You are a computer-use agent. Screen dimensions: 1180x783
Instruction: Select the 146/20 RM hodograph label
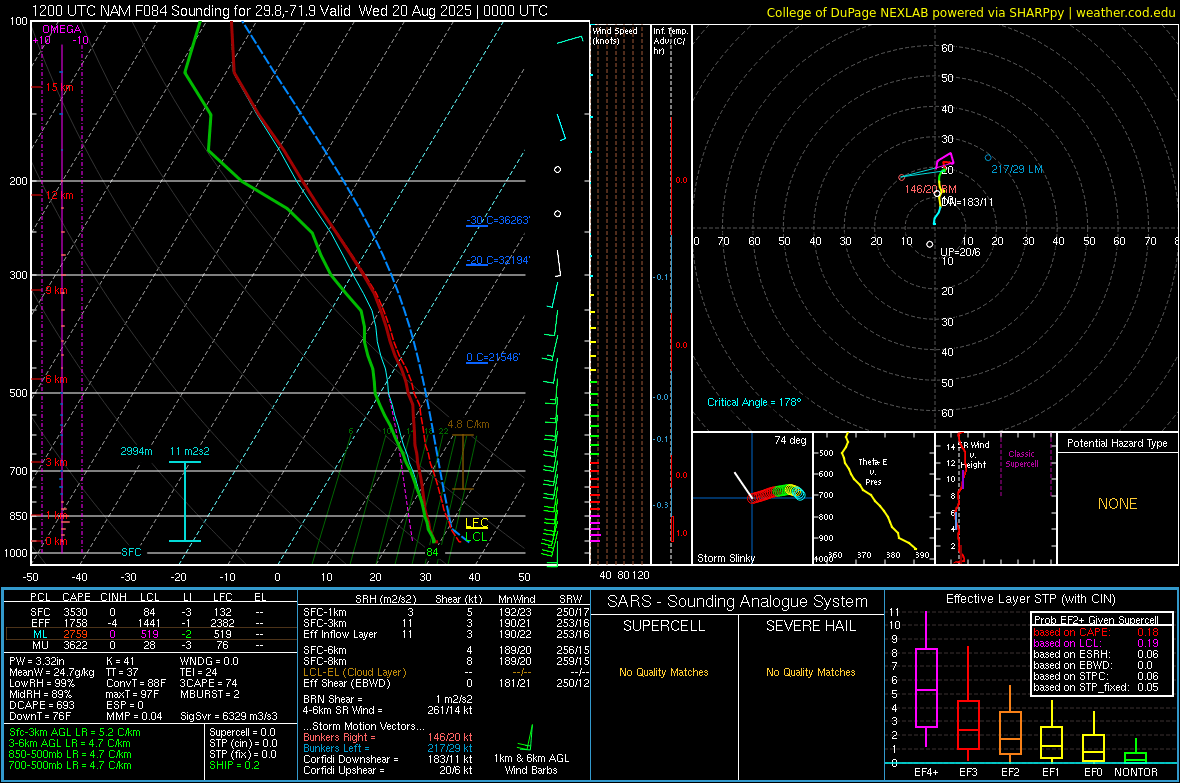click(x=930, y=189)
